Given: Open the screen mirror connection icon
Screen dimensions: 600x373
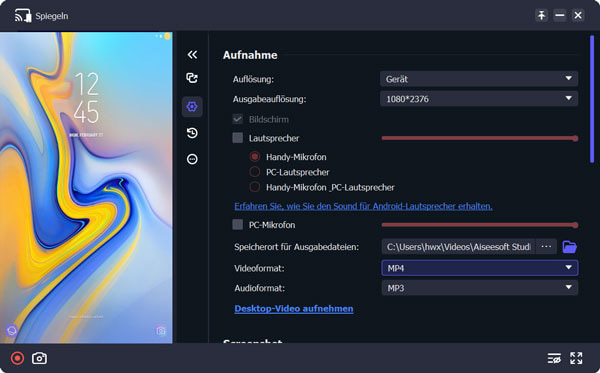Looking at the screenshot, I should (192, 78).
